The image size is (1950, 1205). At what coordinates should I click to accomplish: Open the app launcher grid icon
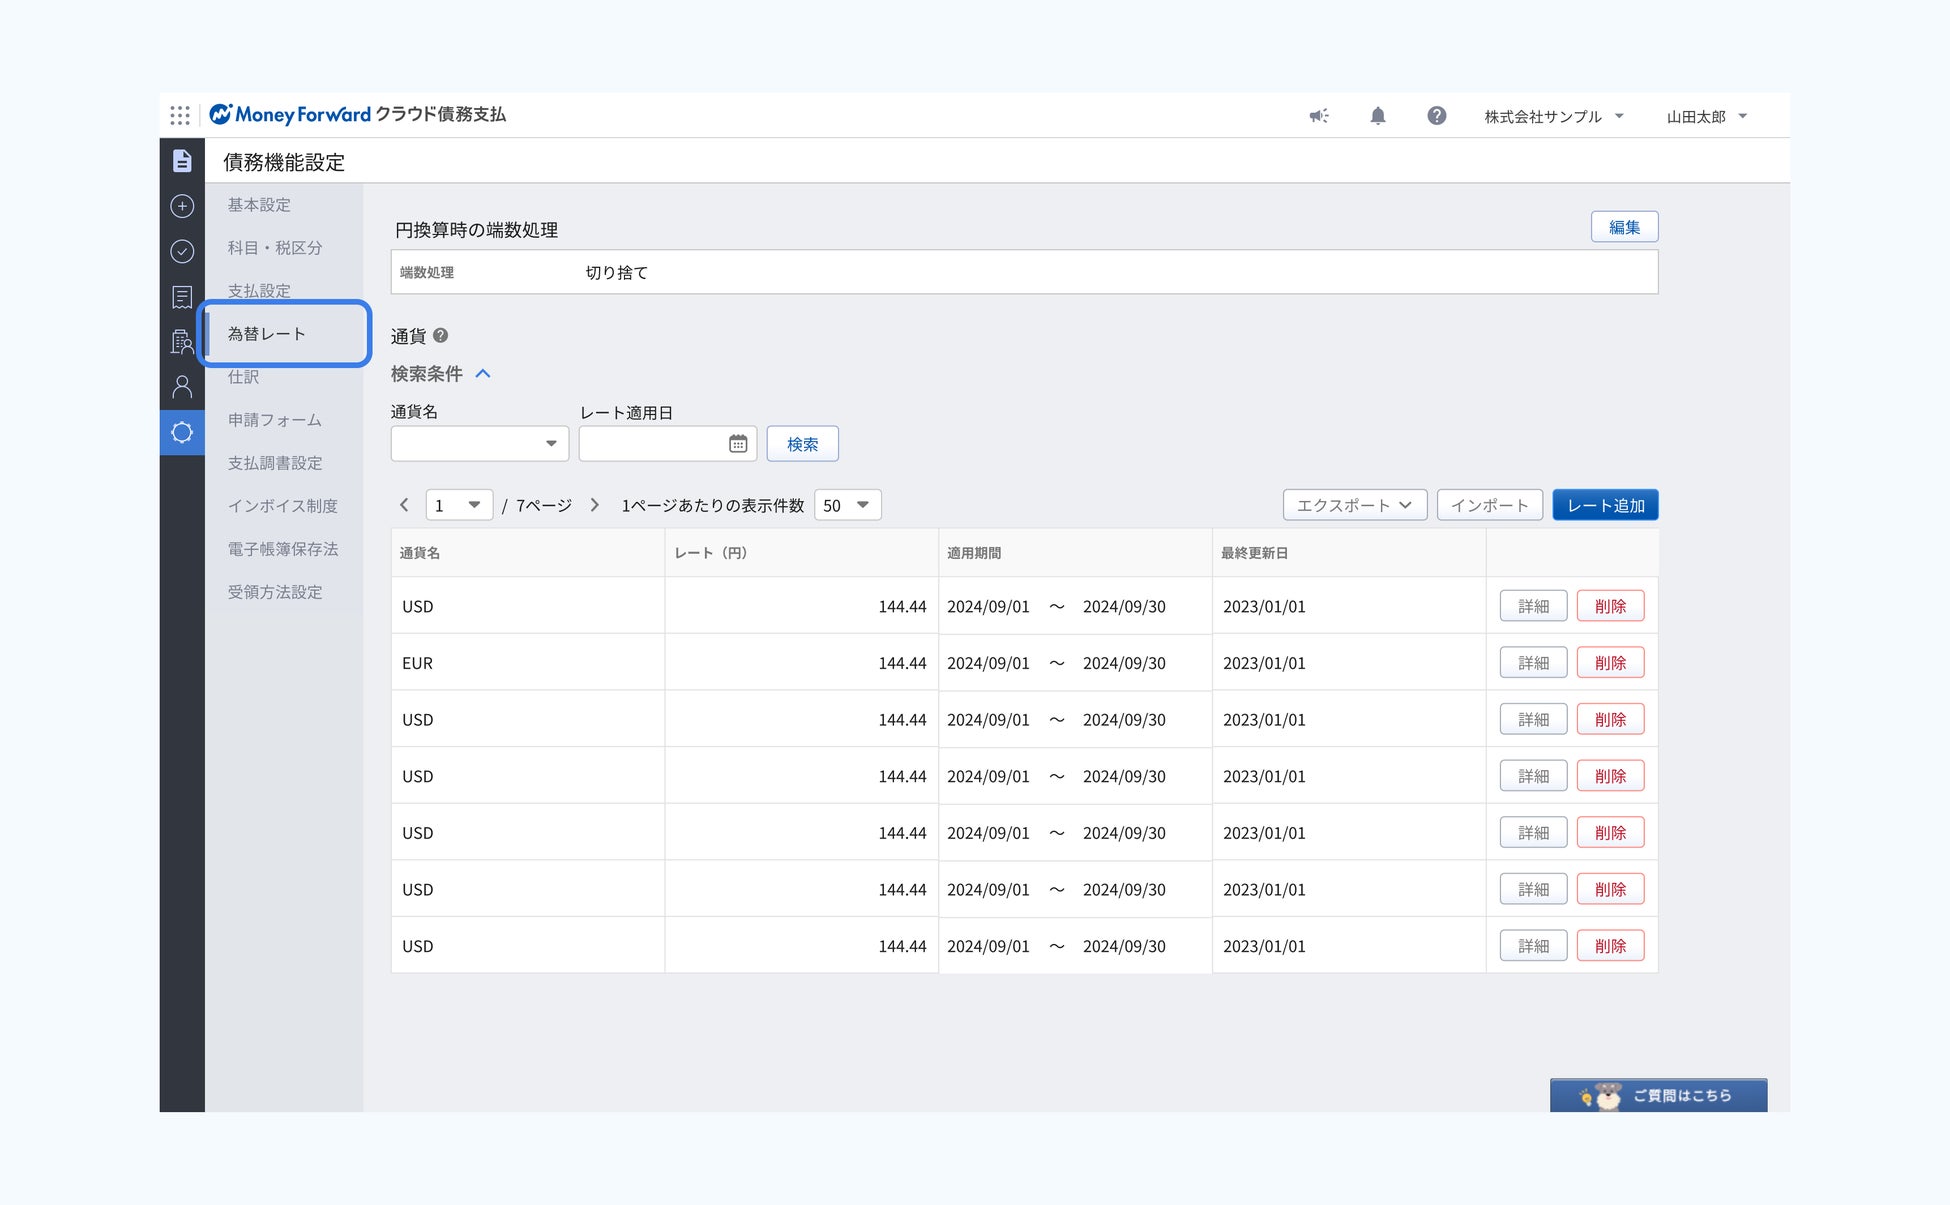(180, 115)
